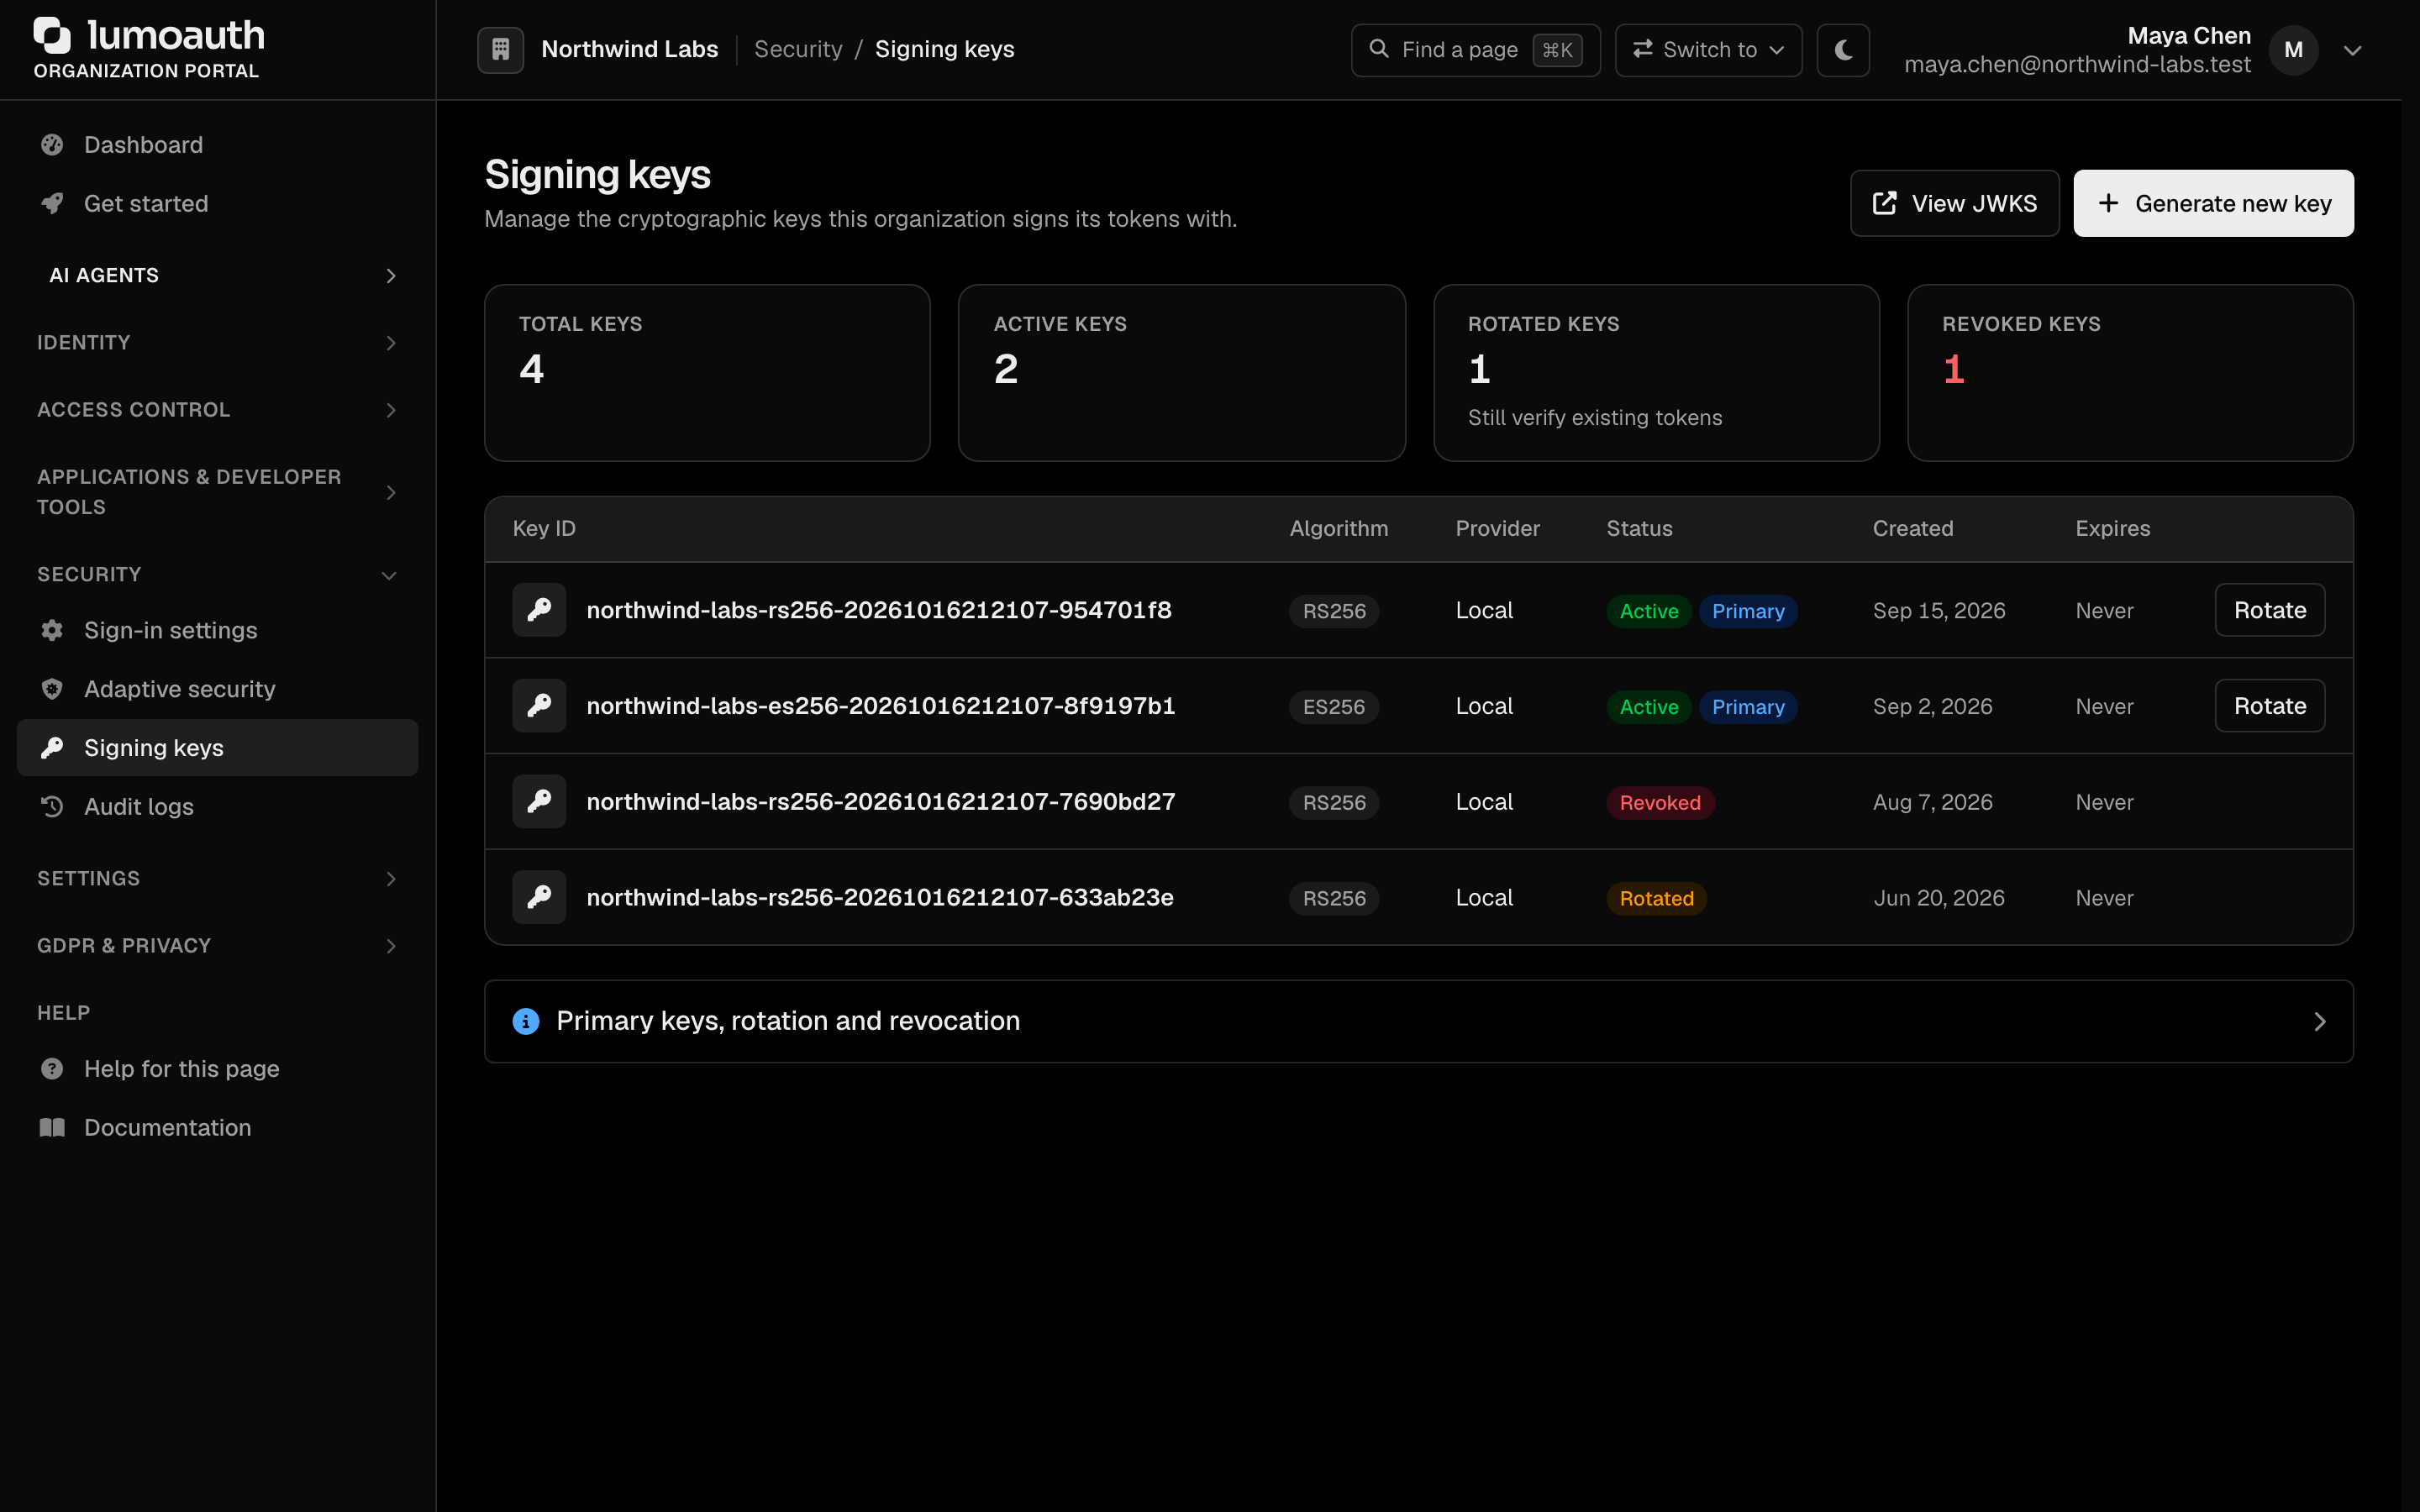Expand Primary keys, rotation and revocation
Viewport: 2420px width, 1512px height.
[x=1418, y=1021]
